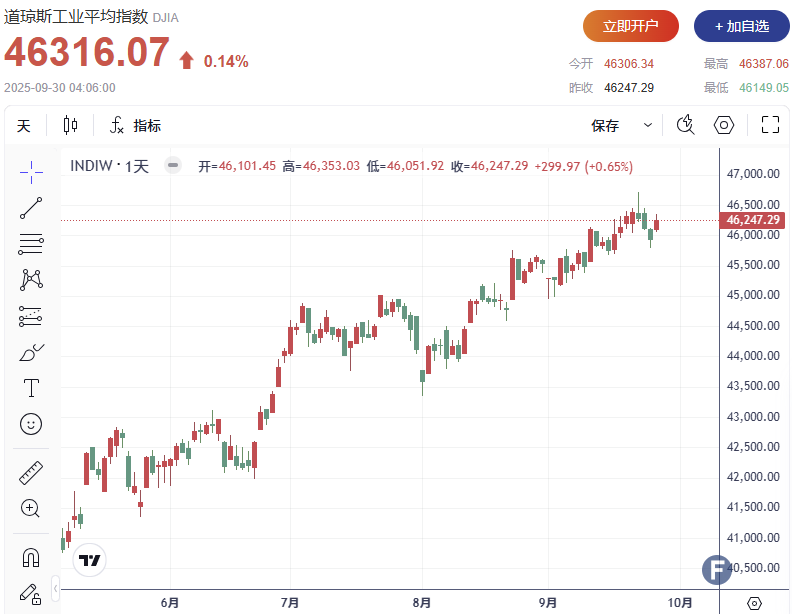Click the 44,000.00 price axis label
792x614 pixels.
(x=753, y=355)
